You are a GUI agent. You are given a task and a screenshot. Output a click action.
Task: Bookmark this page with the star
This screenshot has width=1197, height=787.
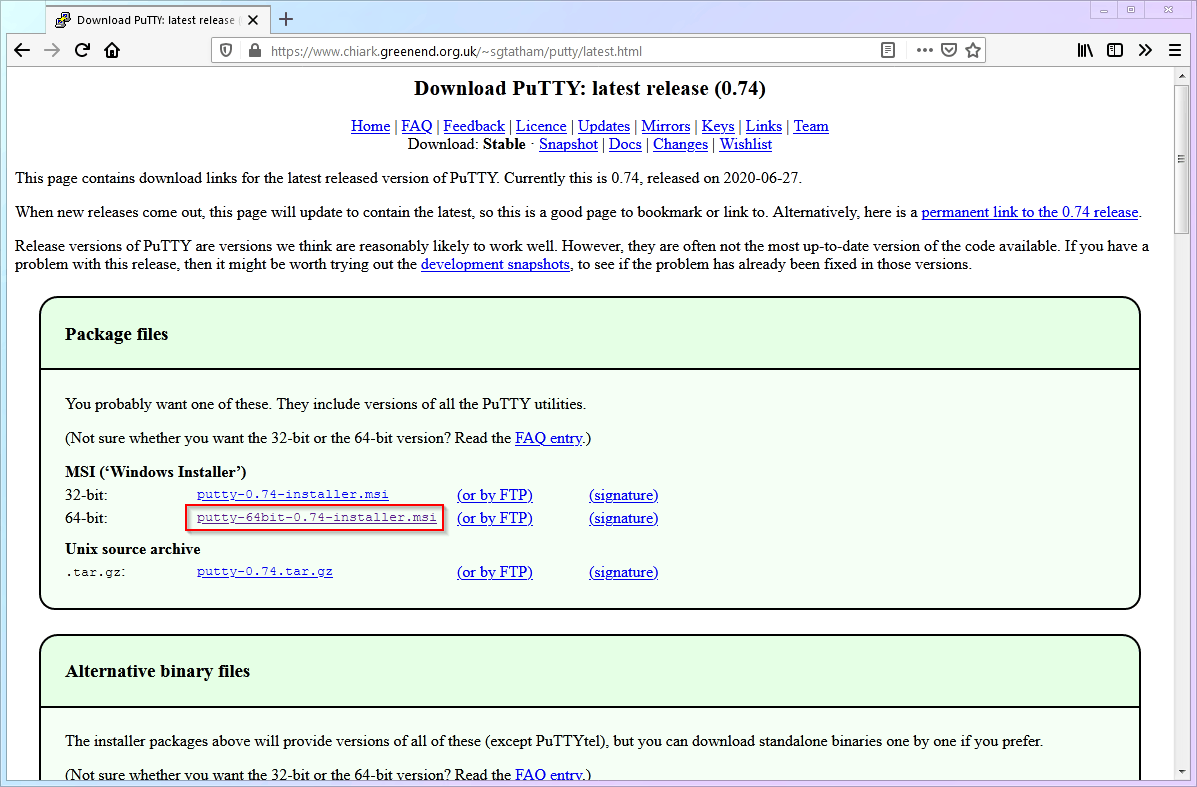click(972, 51)
